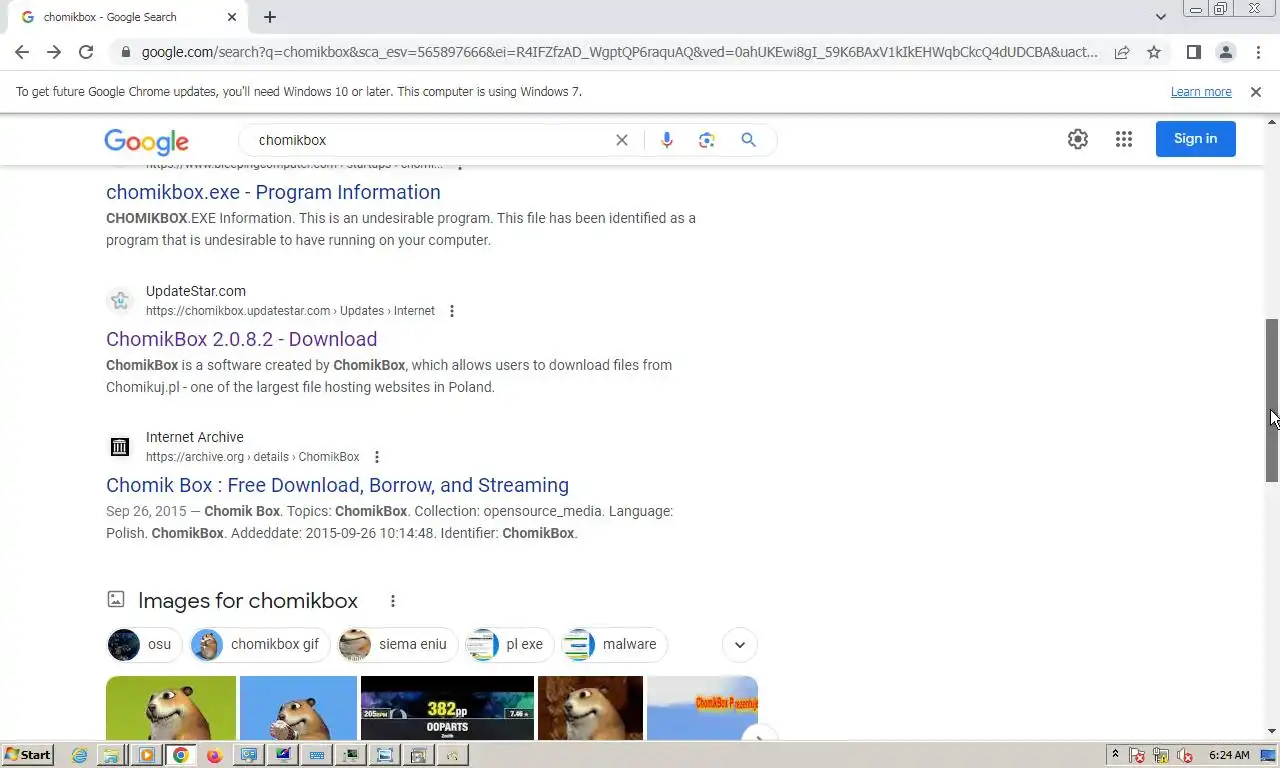Open network status tray icon
The height and width of the screenshot is (768, 1280).
[x=1161, y=755]
